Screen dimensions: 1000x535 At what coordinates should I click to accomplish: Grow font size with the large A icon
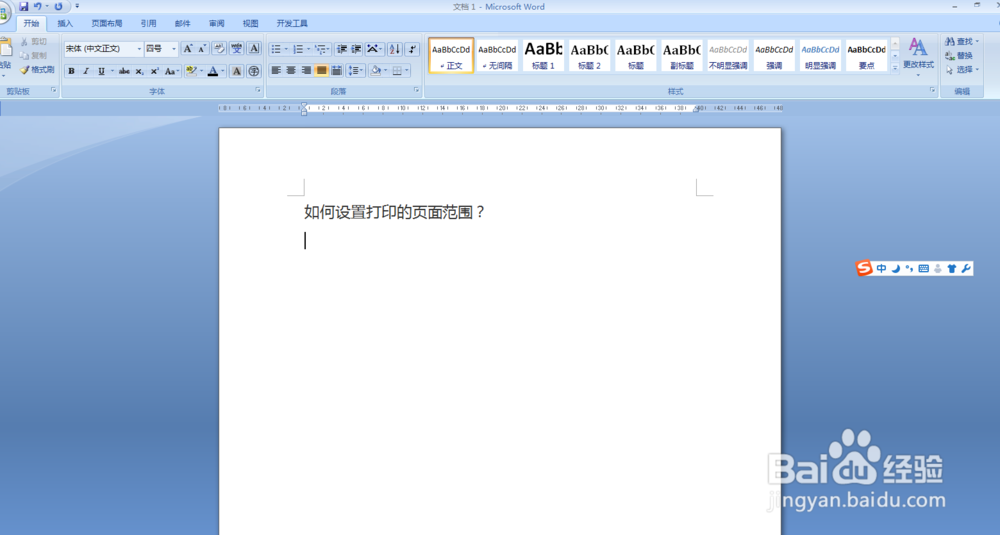pos(188,48)
